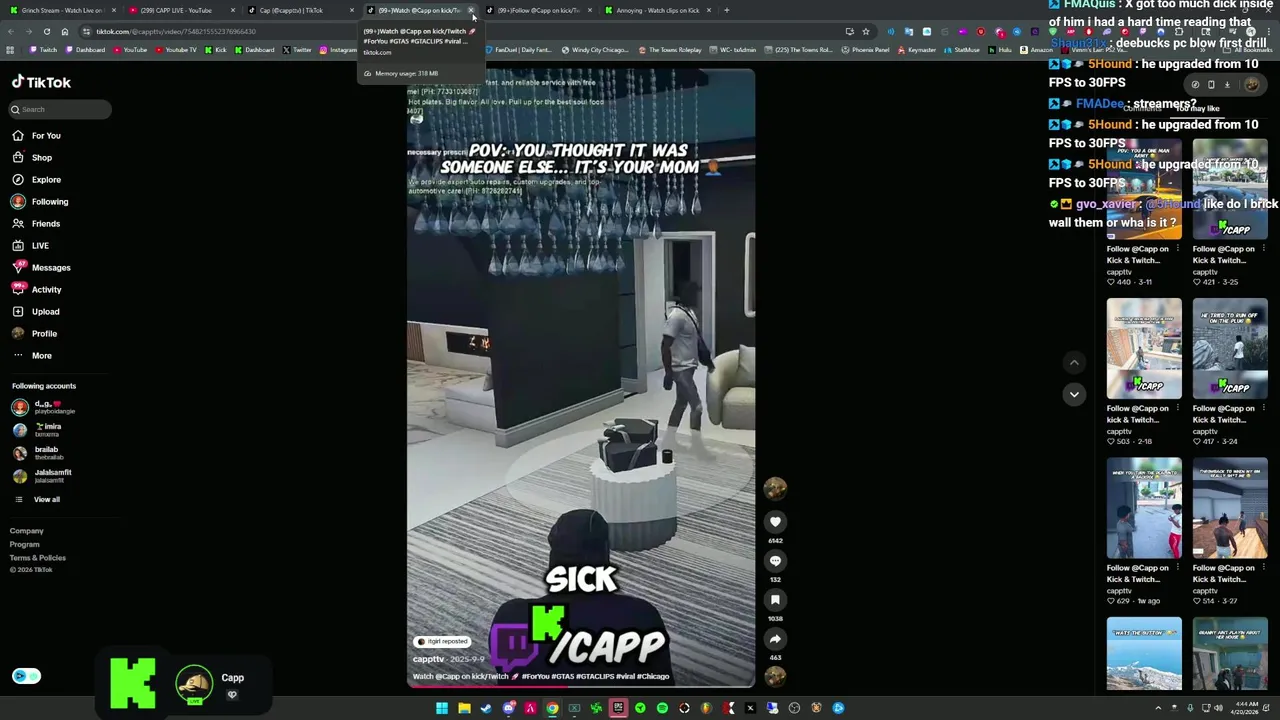The width and height of the screenshot is (1280, 720).
Task: Go to the Explore page
Action: (36, 180)
